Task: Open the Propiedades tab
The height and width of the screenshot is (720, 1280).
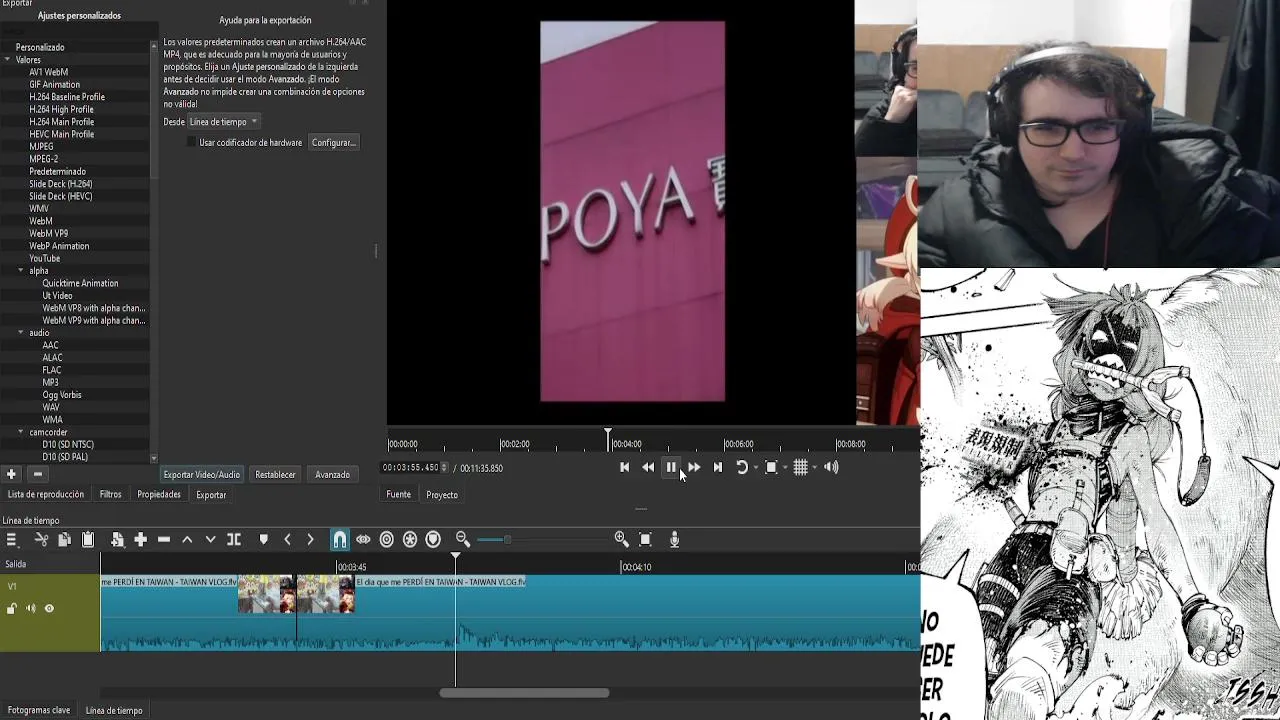Action: (159, 495)
